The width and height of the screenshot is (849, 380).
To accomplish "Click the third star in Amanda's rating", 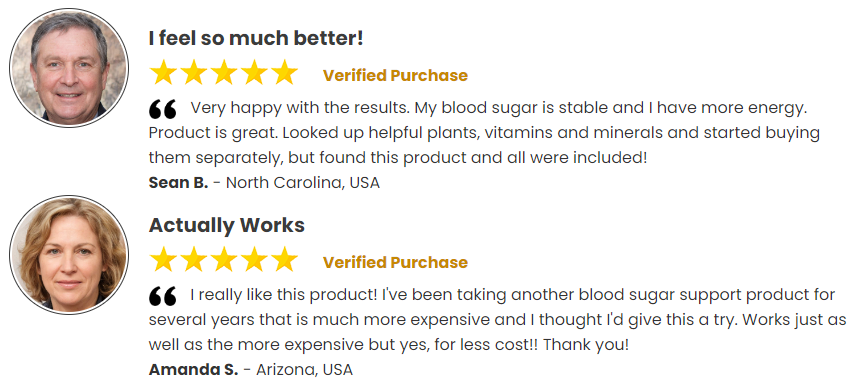I will tap(224, 259).
